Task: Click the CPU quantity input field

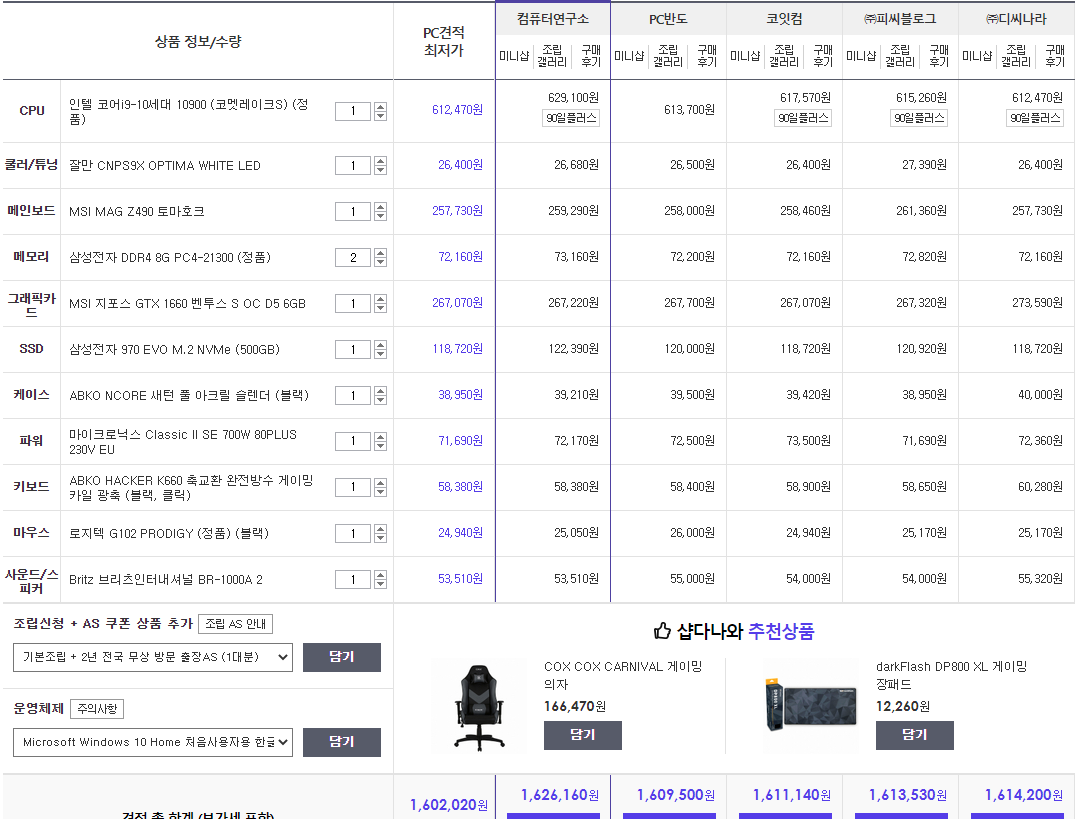Action: [353, 111]
